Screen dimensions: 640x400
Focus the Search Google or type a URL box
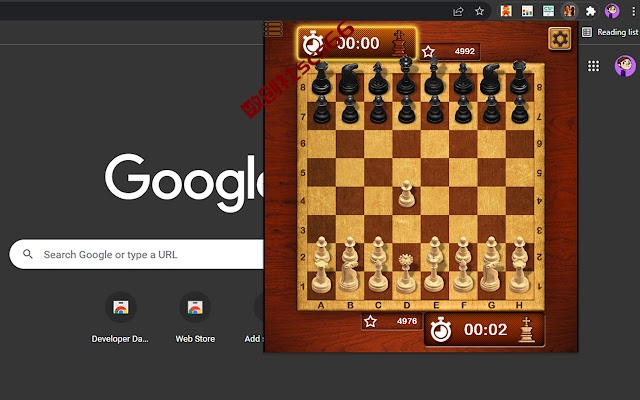point(137,254)
